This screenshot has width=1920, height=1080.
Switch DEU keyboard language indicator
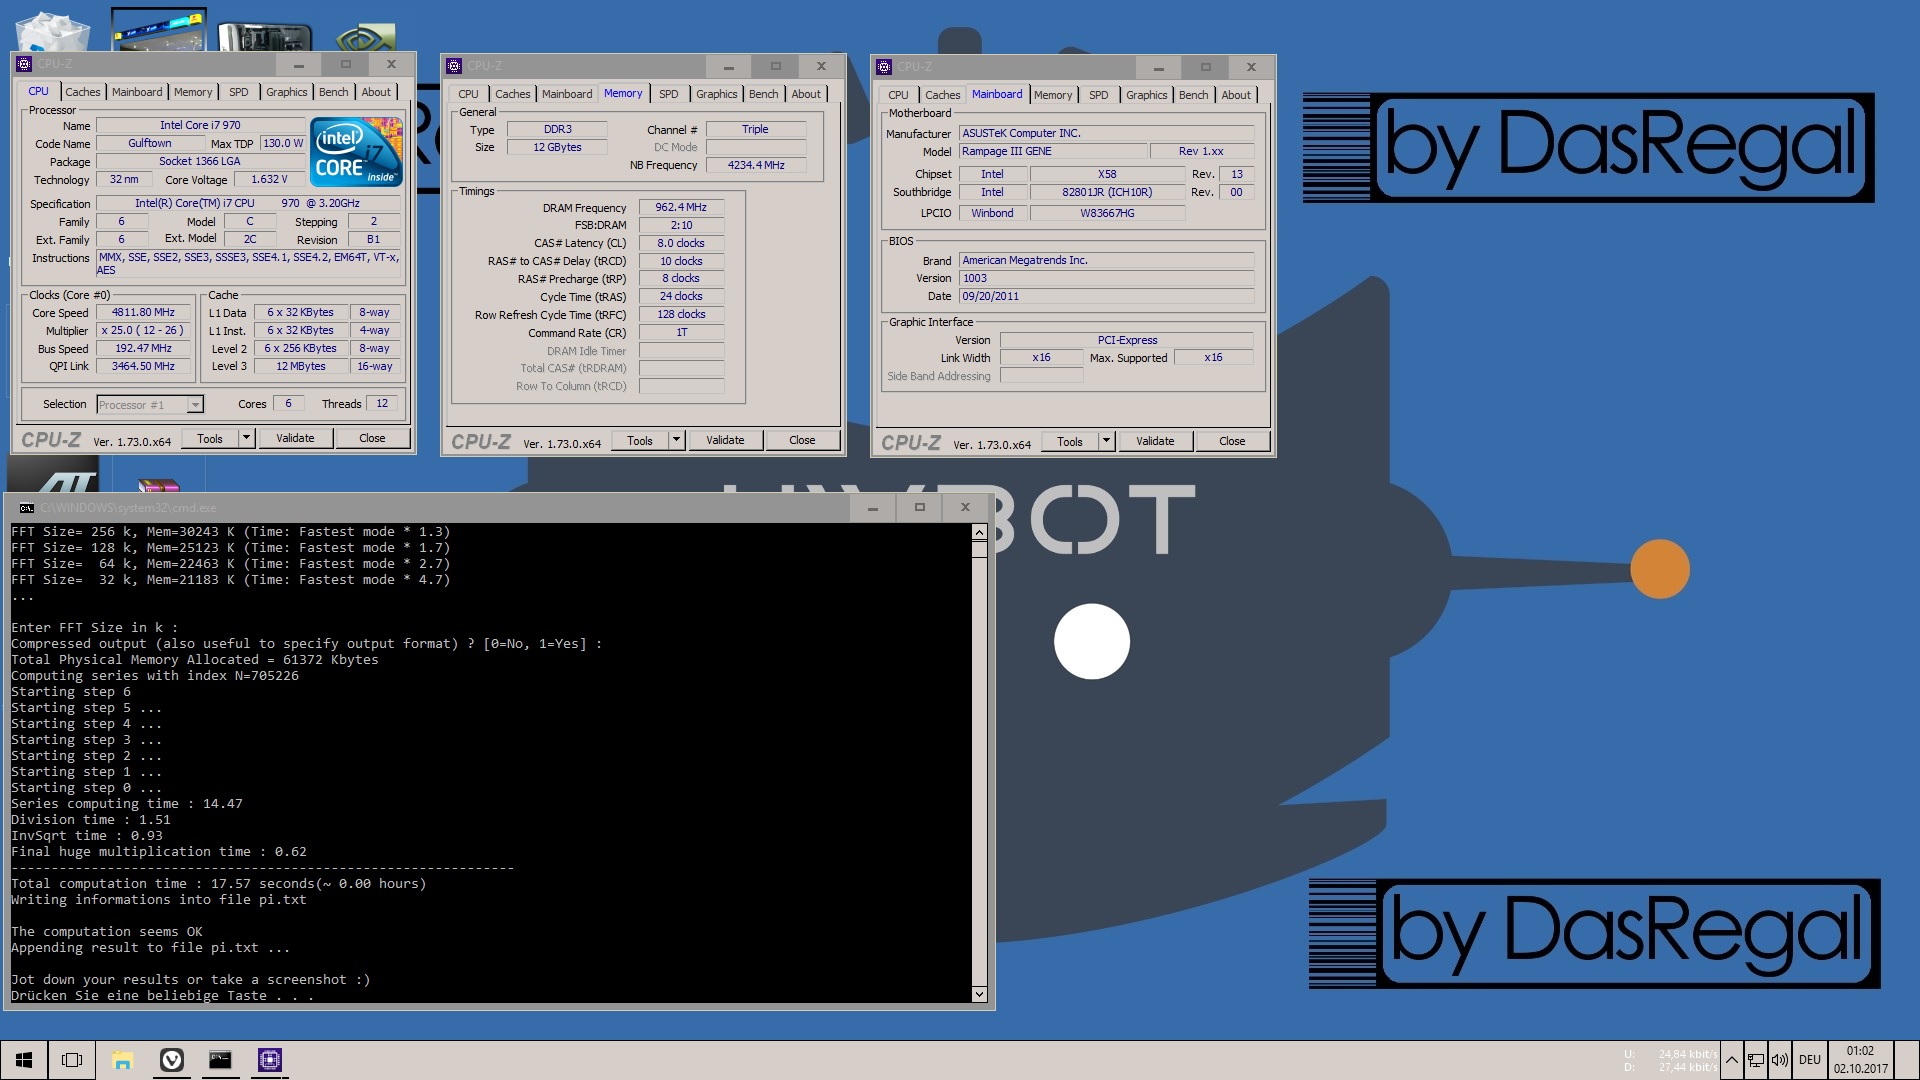coord(1809,1060)
